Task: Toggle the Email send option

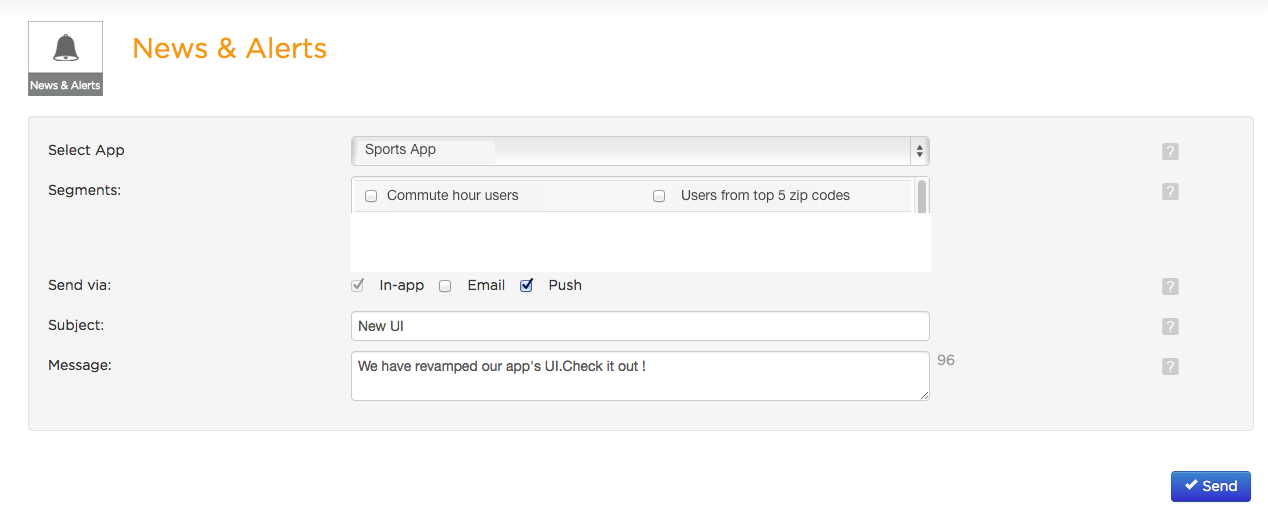Action: 445,286
